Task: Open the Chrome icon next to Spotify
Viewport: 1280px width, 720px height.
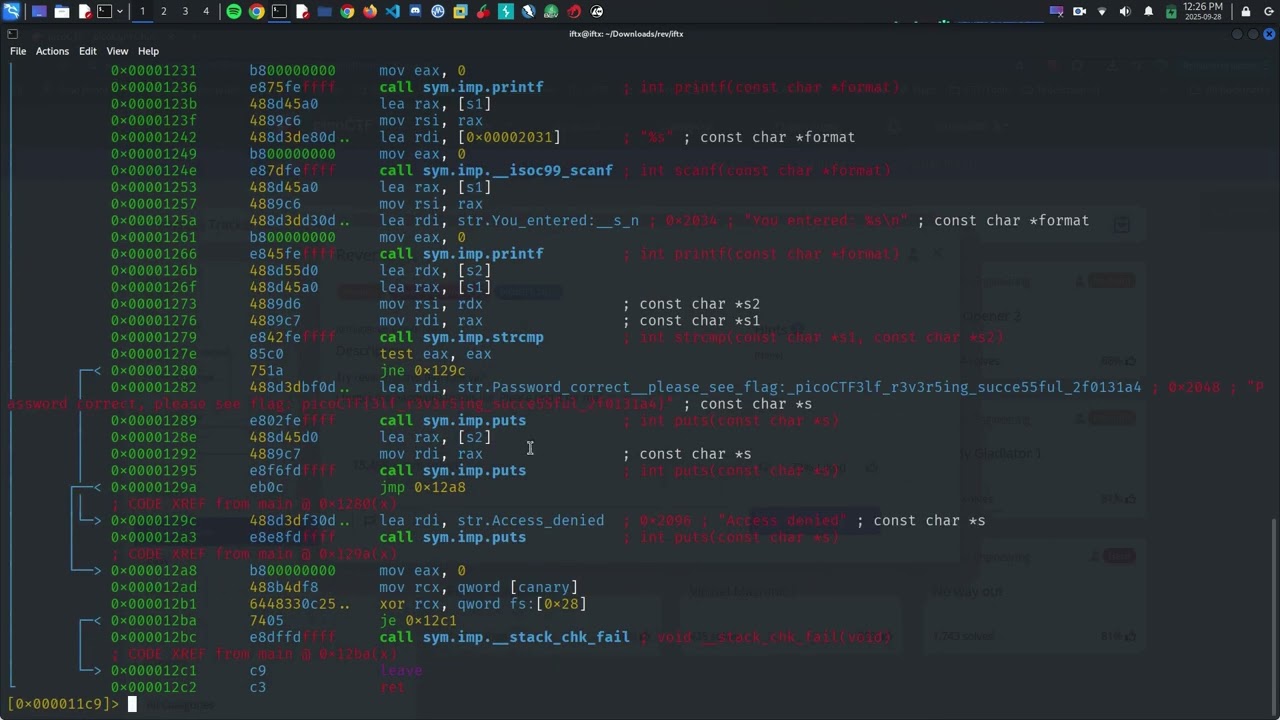Action: (x=257, y=11)
